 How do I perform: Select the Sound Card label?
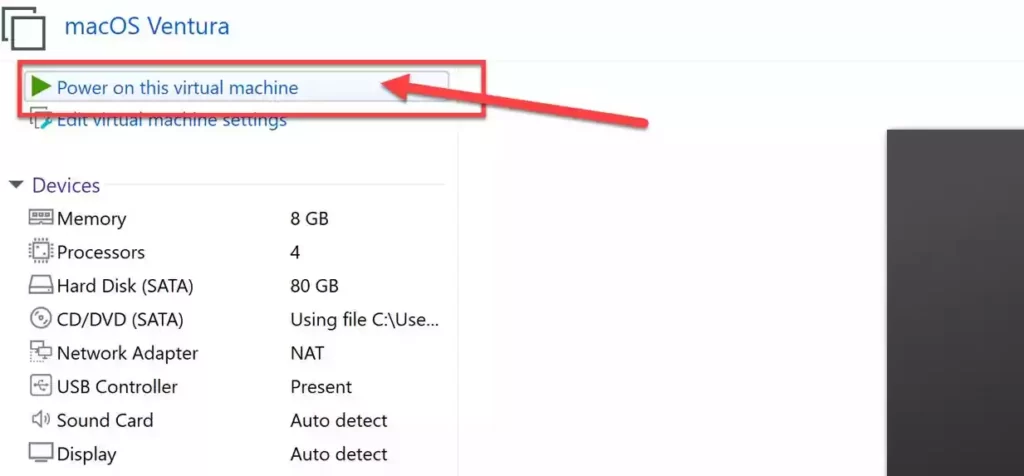pyautogui.click(x=105, y=420)
